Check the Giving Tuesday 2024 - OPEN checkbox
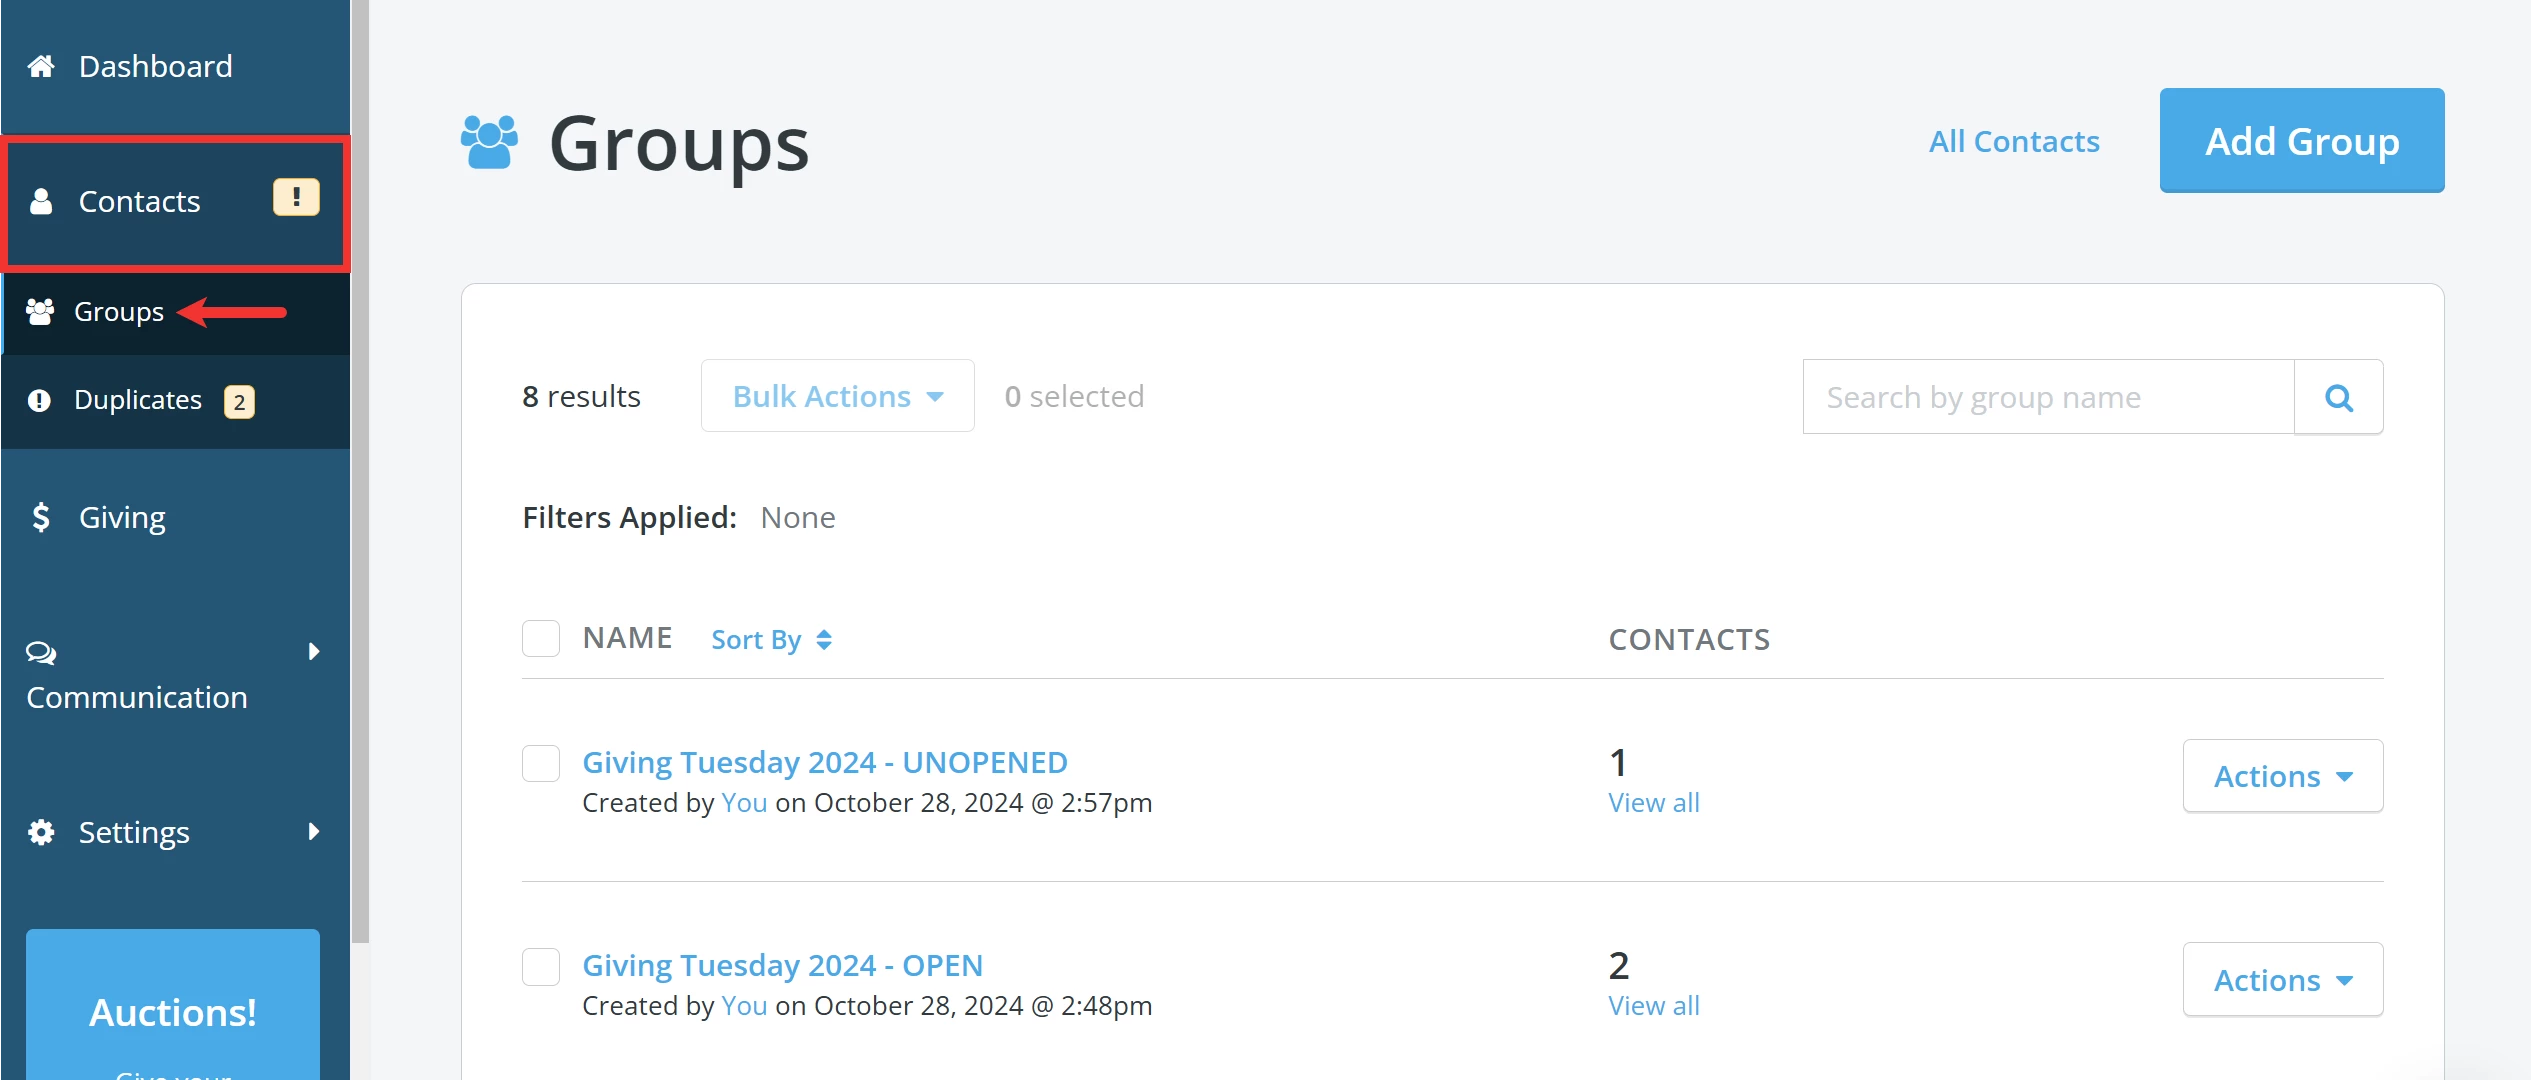Image resolution: width=2531 pixels, height=1080 pixels. [x=540, y=966]
